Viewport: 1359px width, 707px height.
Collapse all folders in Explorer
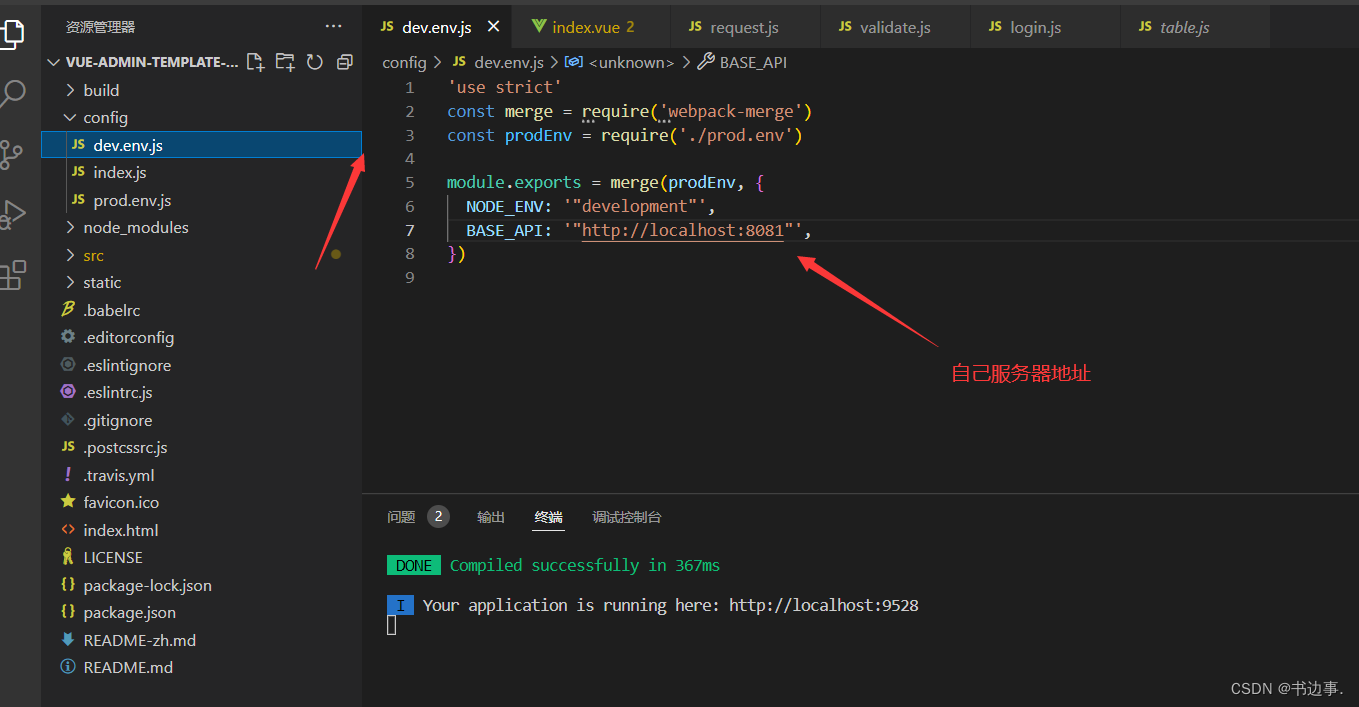coord(344,61)
